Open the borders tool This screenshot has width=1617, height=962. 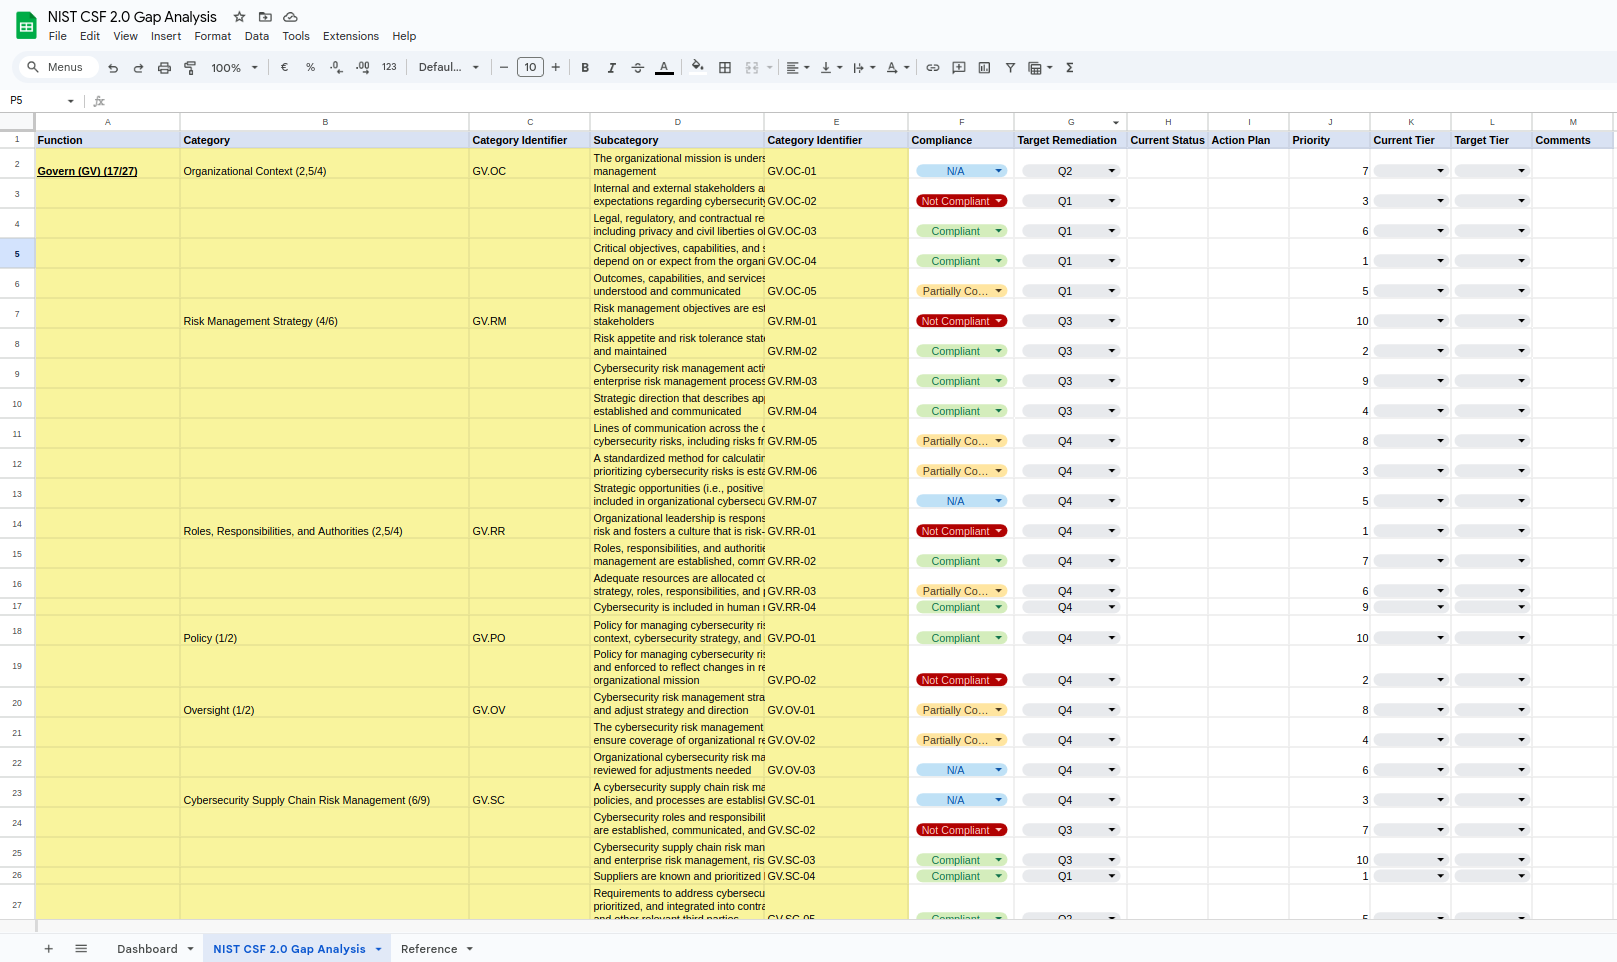725,68
